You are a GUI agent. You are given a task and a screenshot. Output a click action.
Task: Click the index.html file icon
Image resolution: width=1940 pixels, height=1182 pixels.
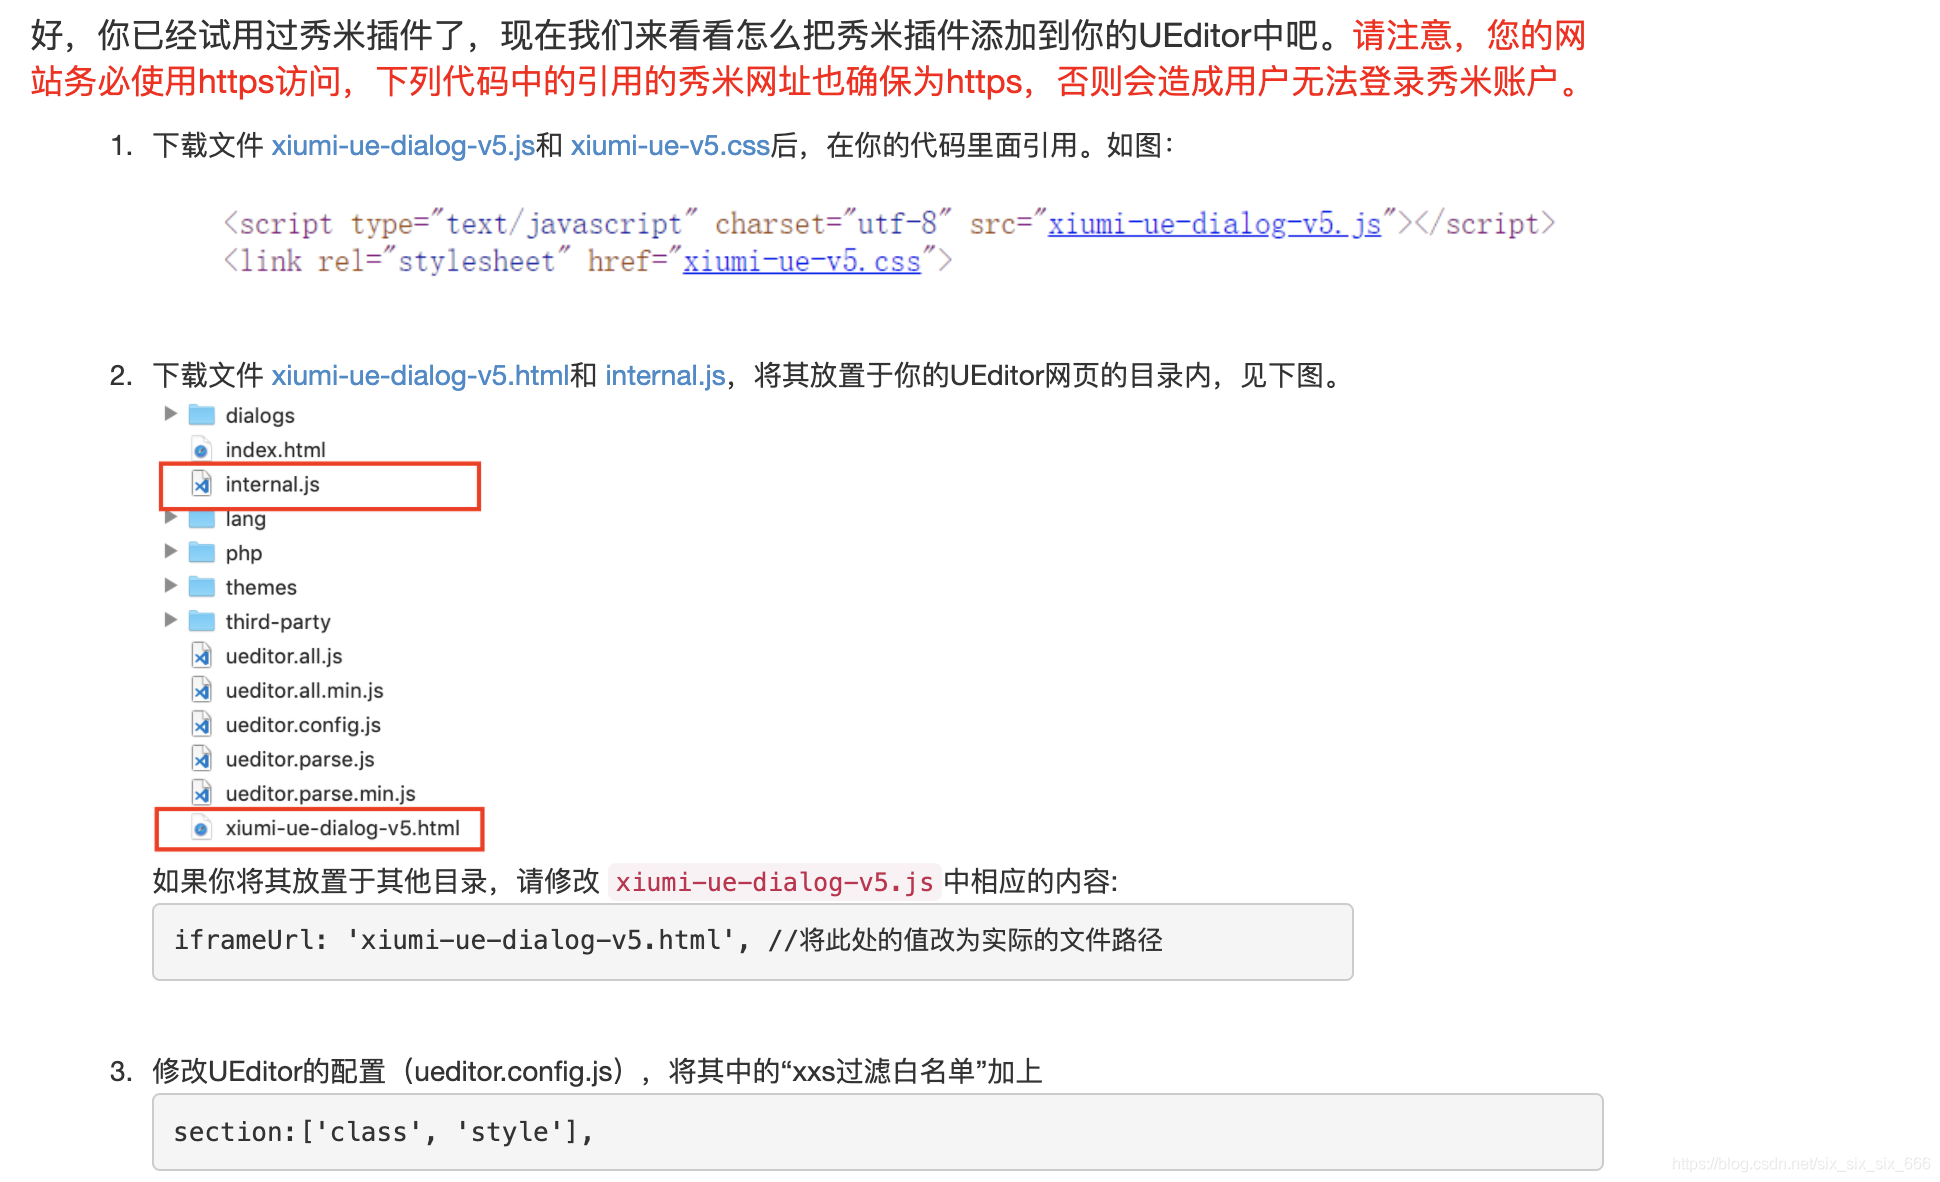coord(202,450)
